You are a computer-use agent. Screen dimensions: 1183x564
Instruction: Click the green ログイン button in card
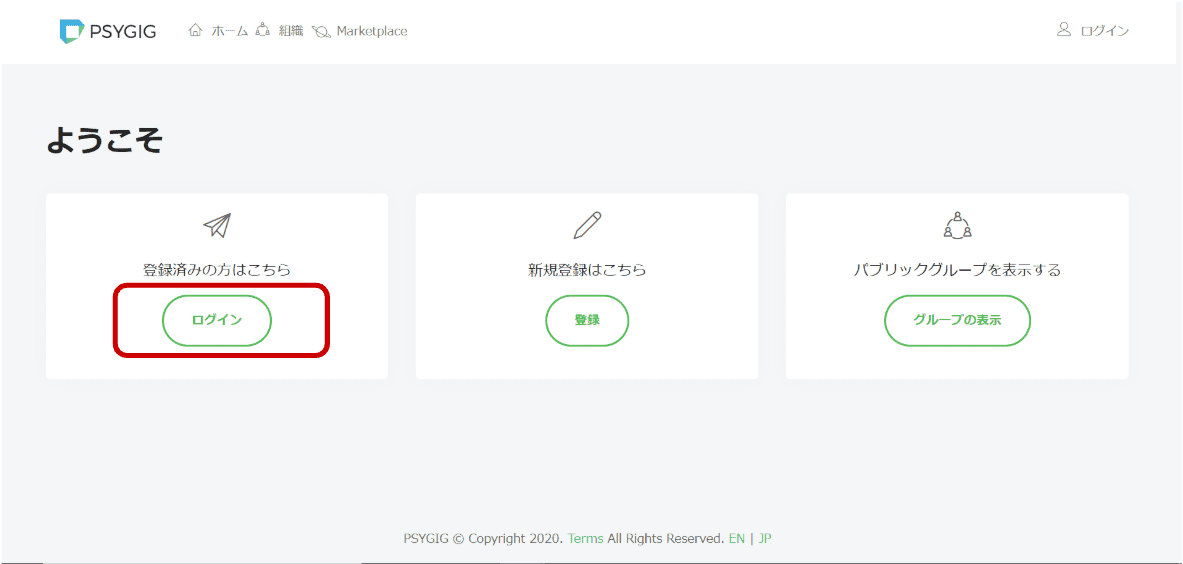[217, 320]
